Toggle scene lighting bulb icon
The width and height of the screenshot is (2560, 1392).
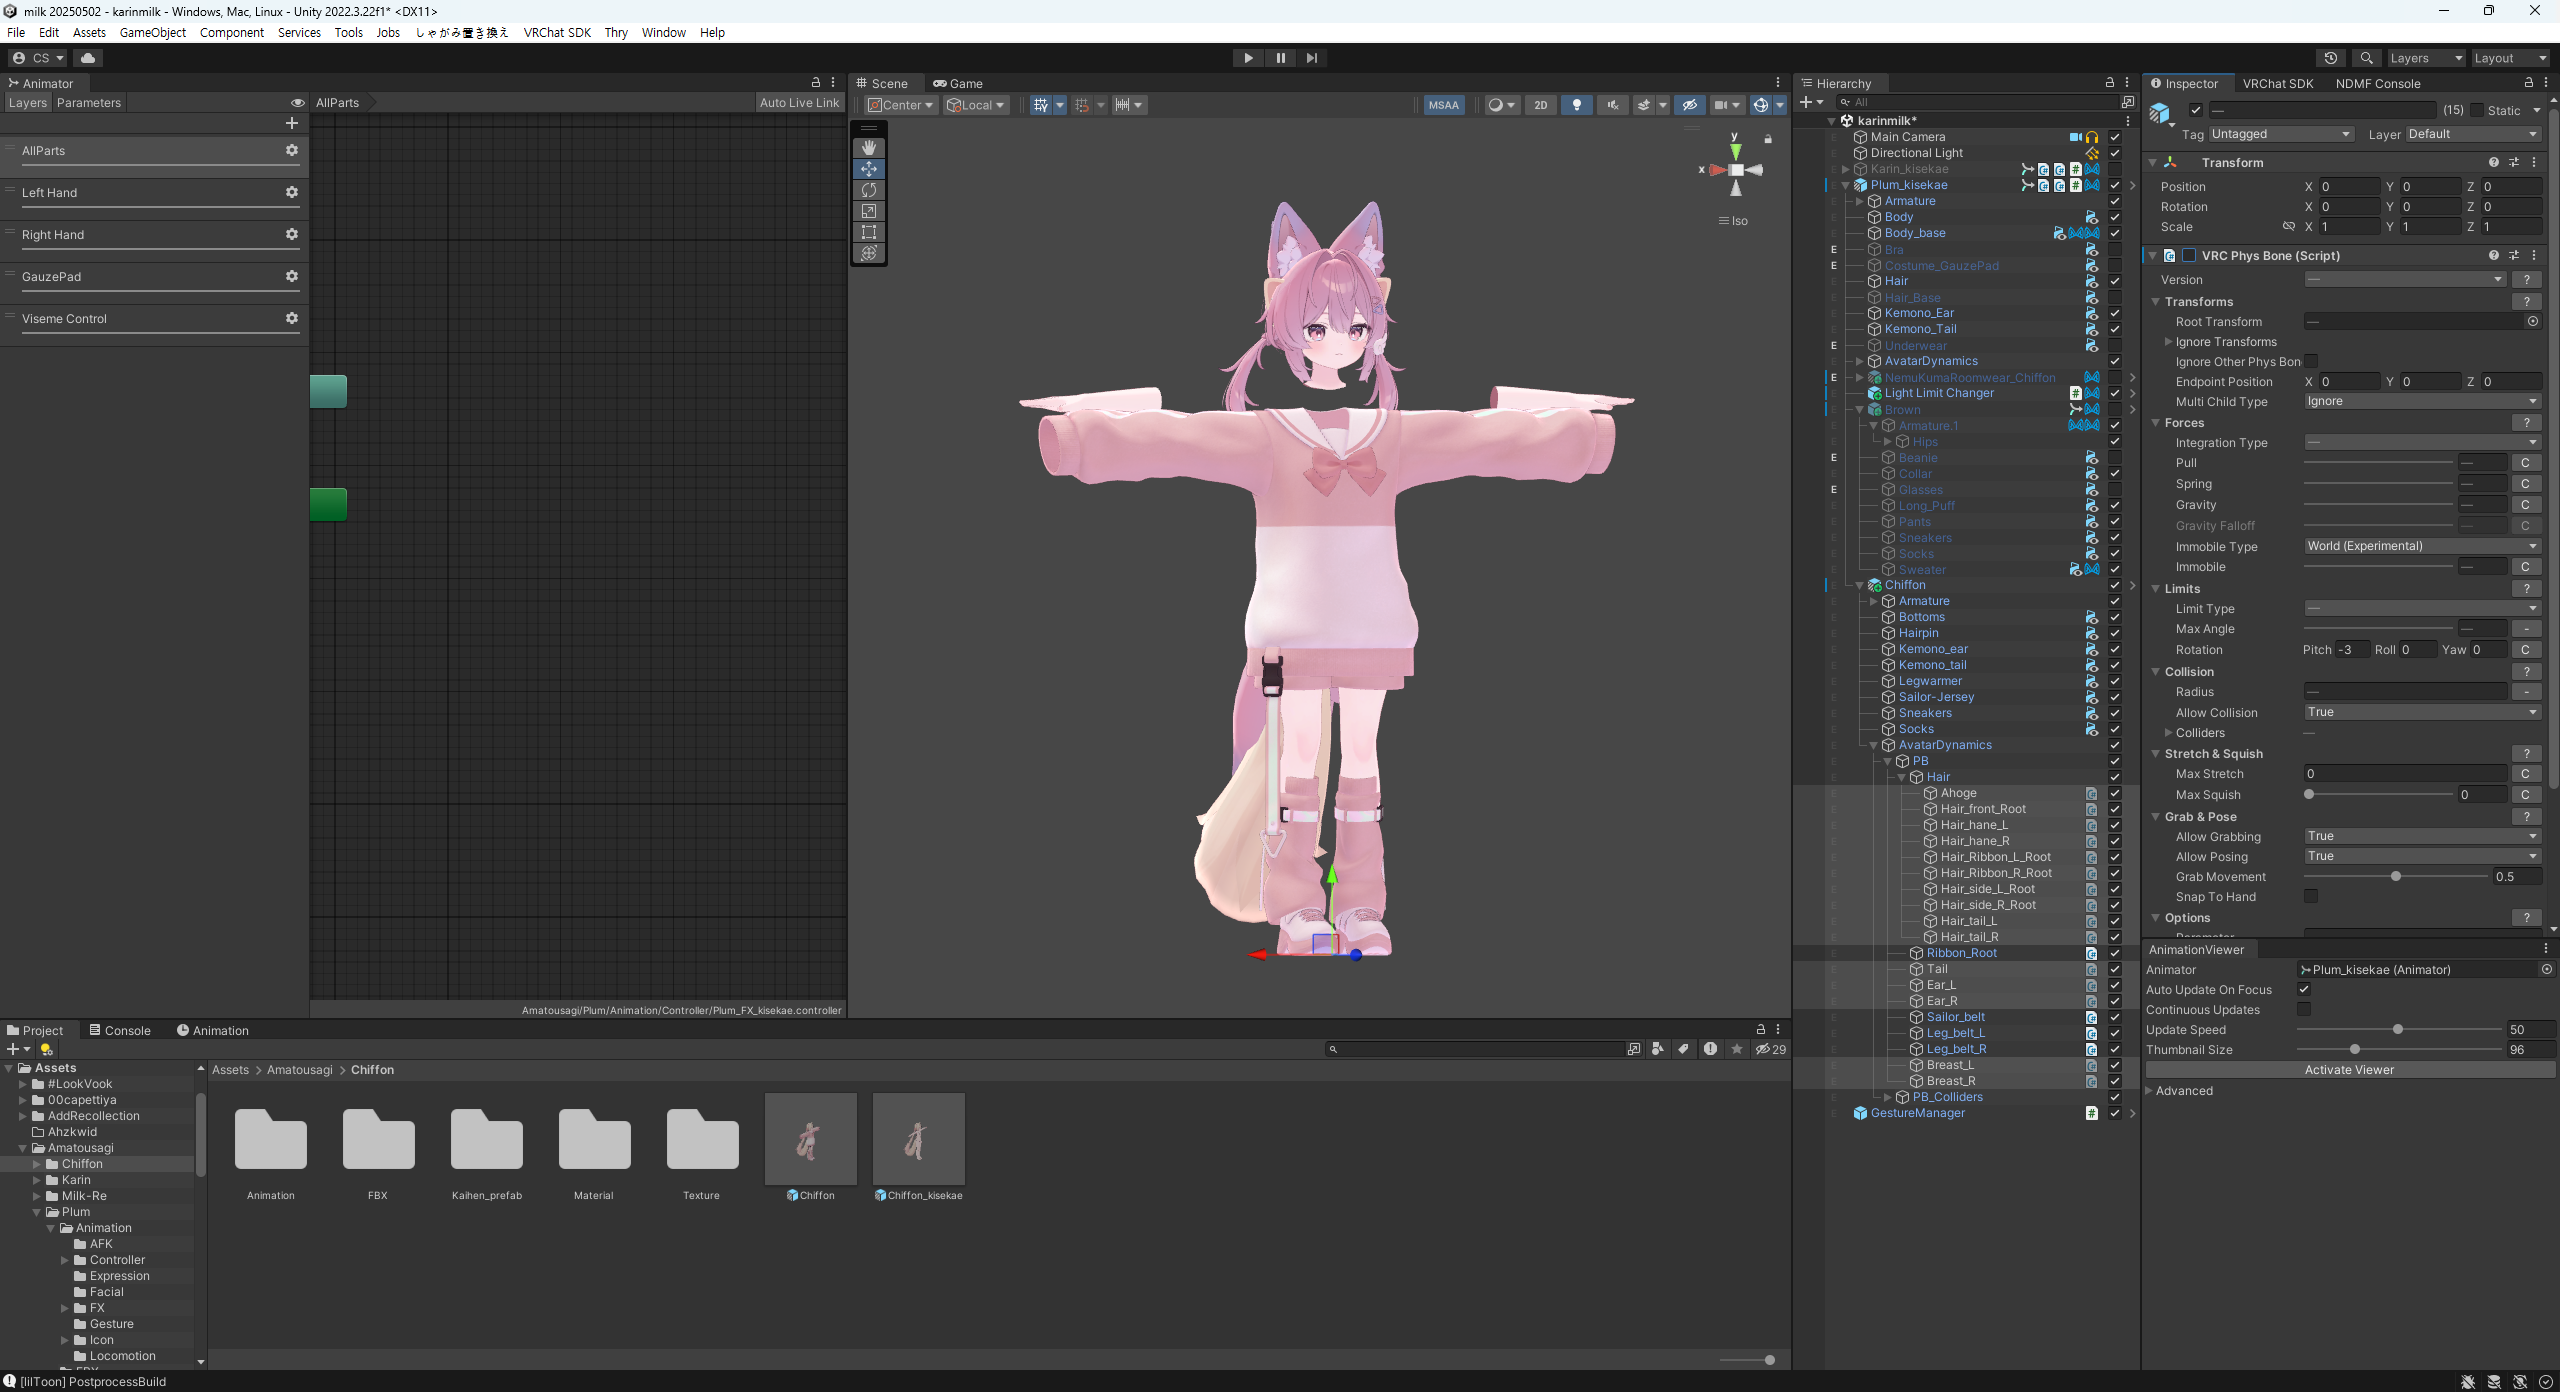pos(1577,105)
